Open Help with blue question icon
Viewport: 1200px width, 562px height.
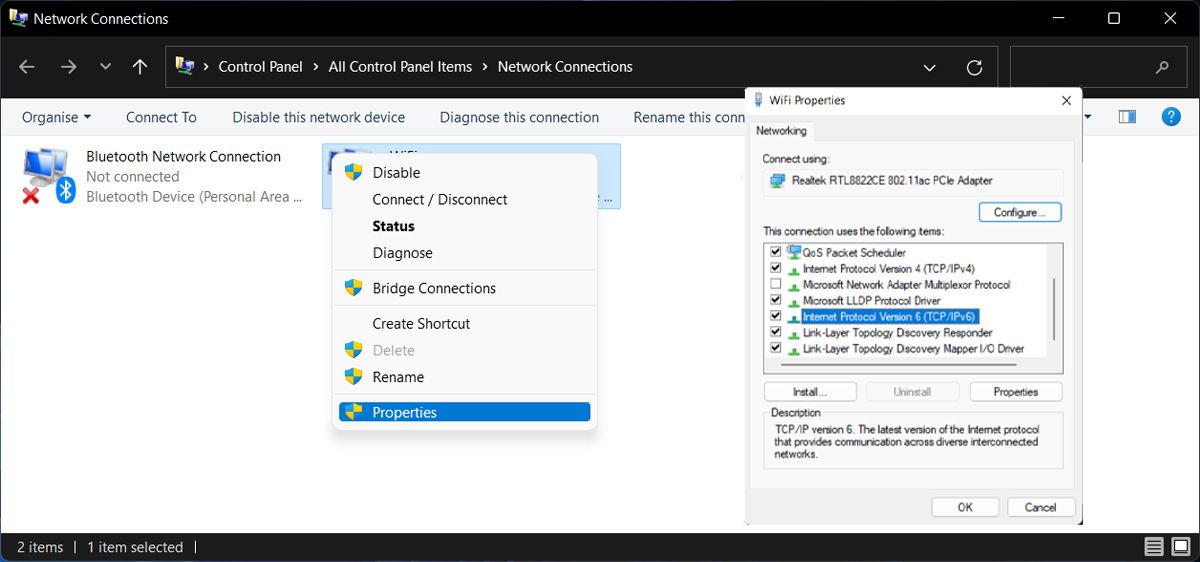click(1171, 117)
